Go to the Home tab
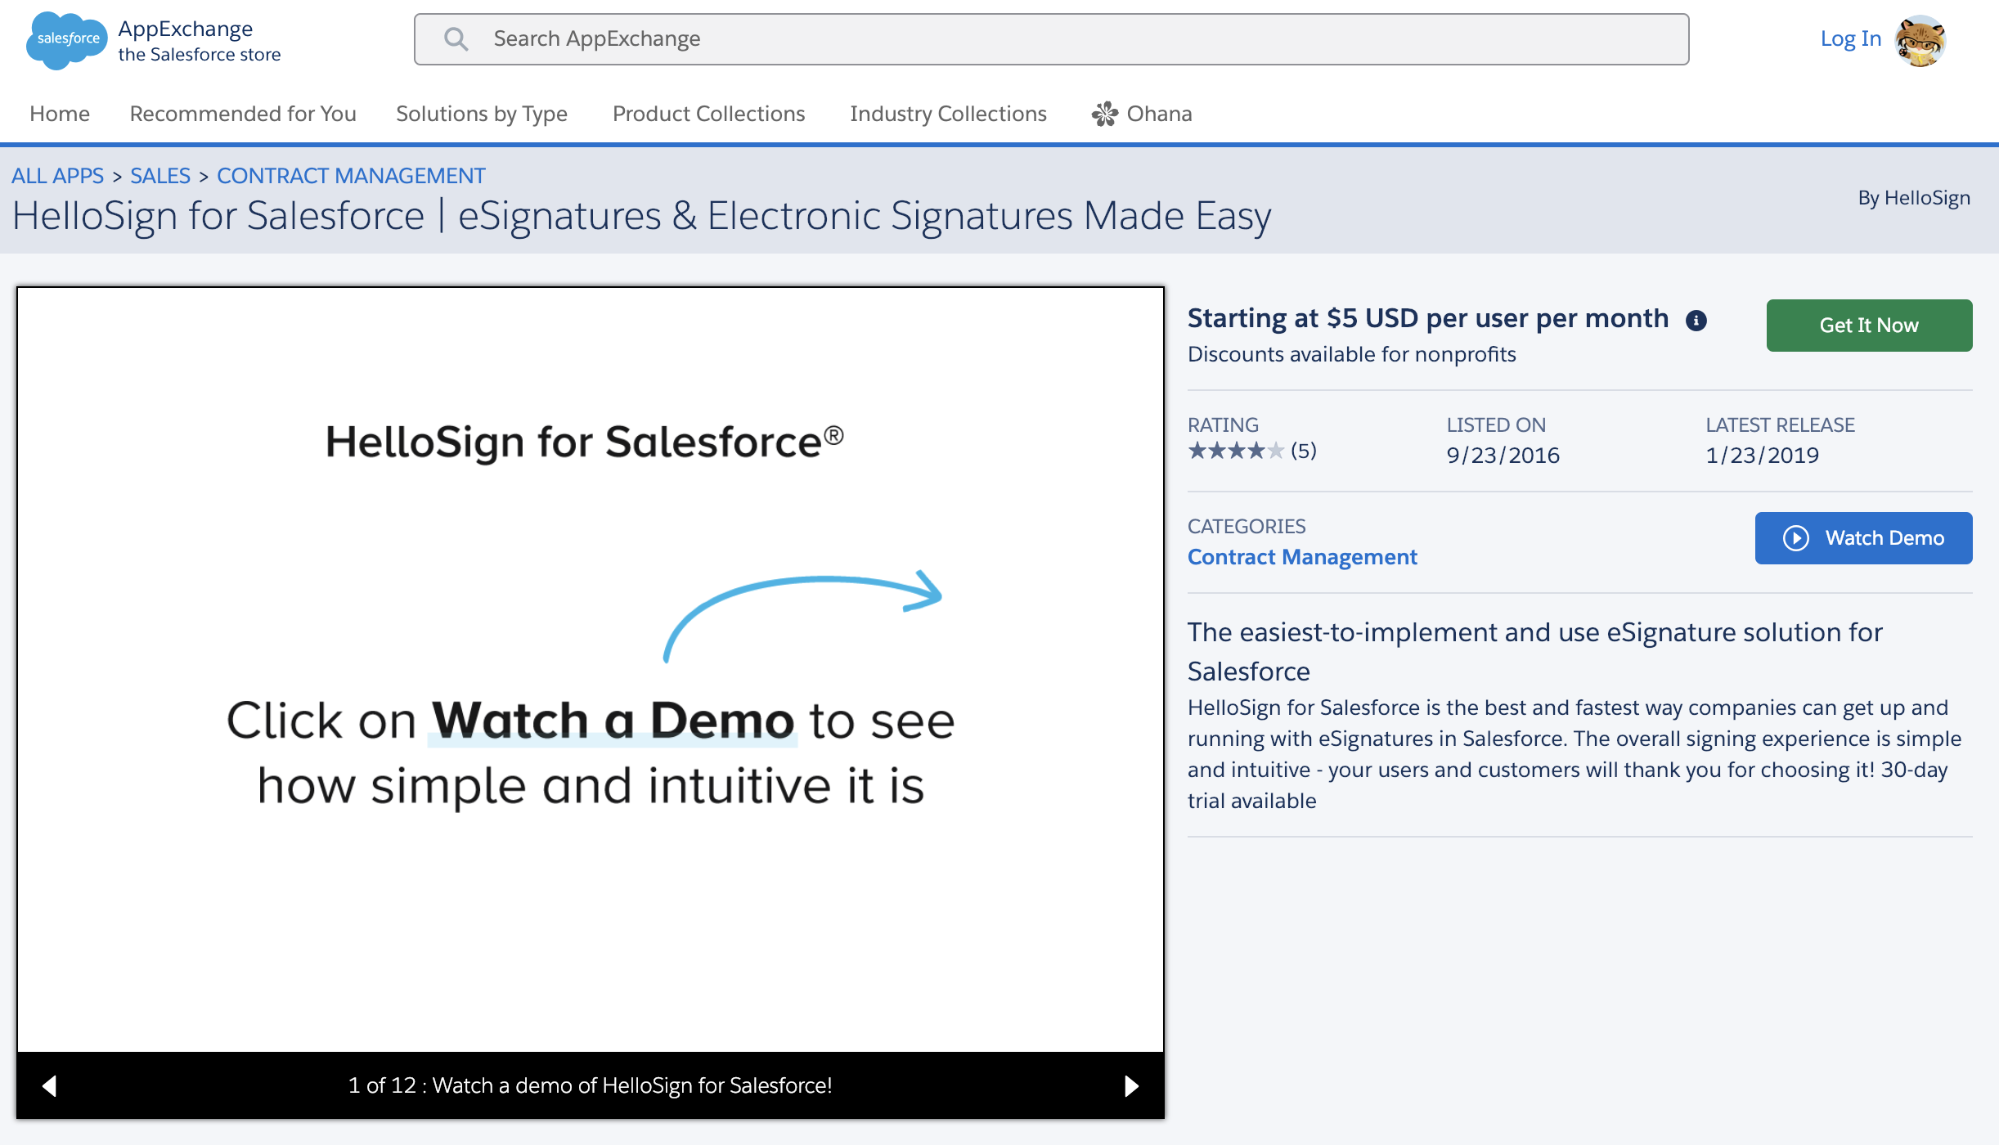Viewport: 1999px width, 1146px height. tap(59, 114)
